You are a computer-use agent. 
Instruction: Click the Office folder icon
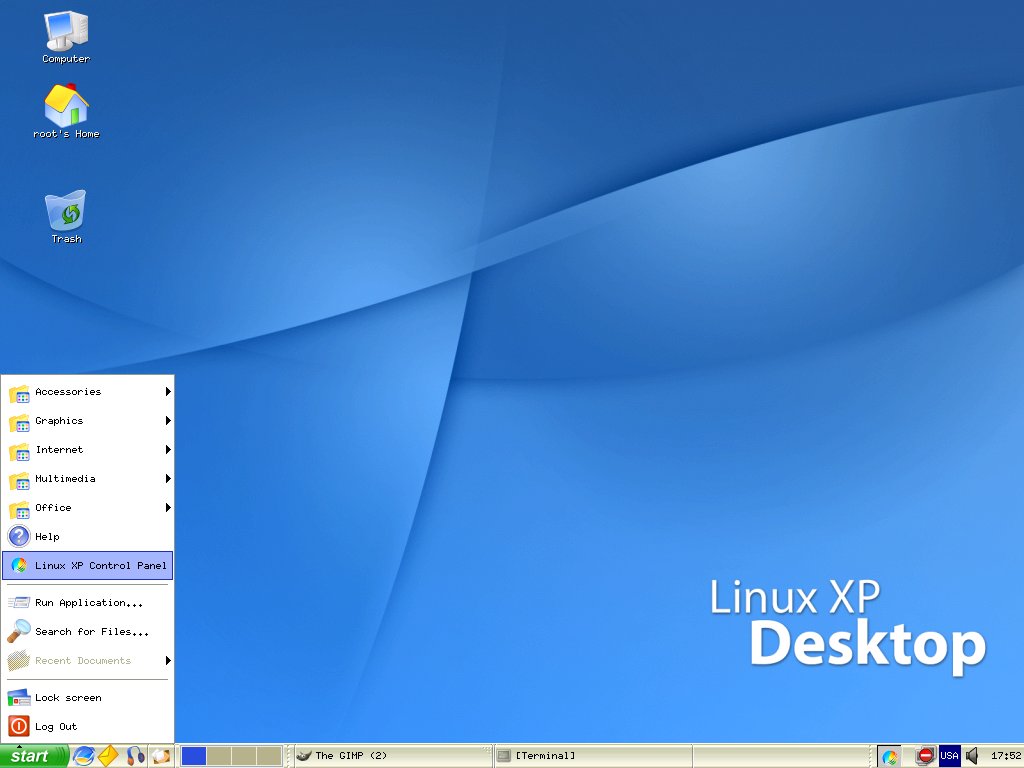19,509
